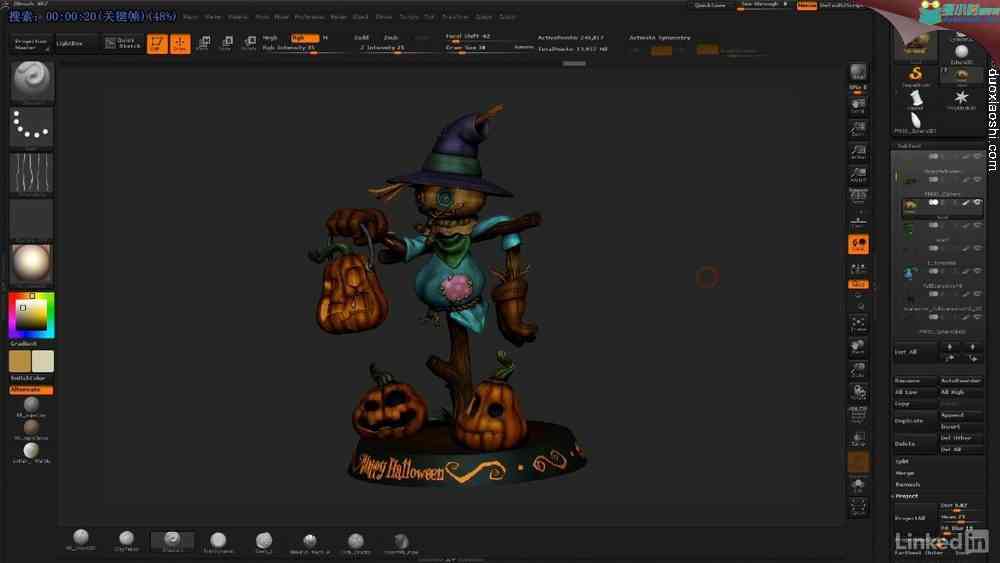Click the Scroll canvas icon
This screenshot has width=1000, height=563.
tap(858, 106)
